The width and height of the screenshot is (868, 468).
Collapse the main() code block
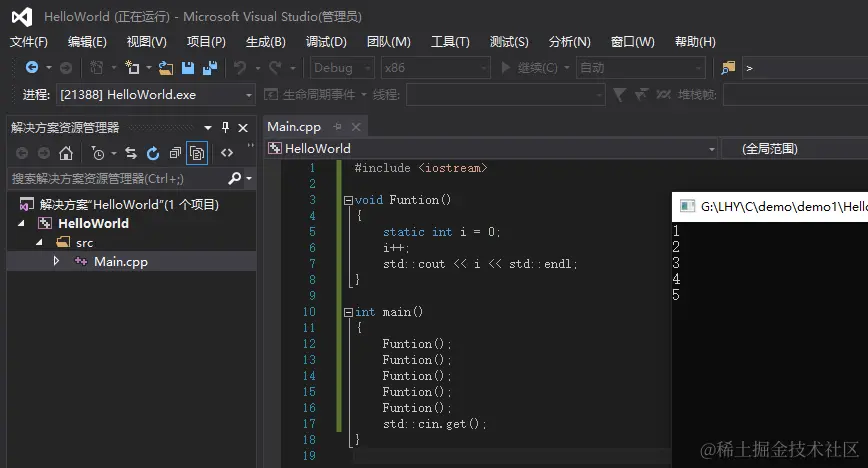click(x=348, y=312)
